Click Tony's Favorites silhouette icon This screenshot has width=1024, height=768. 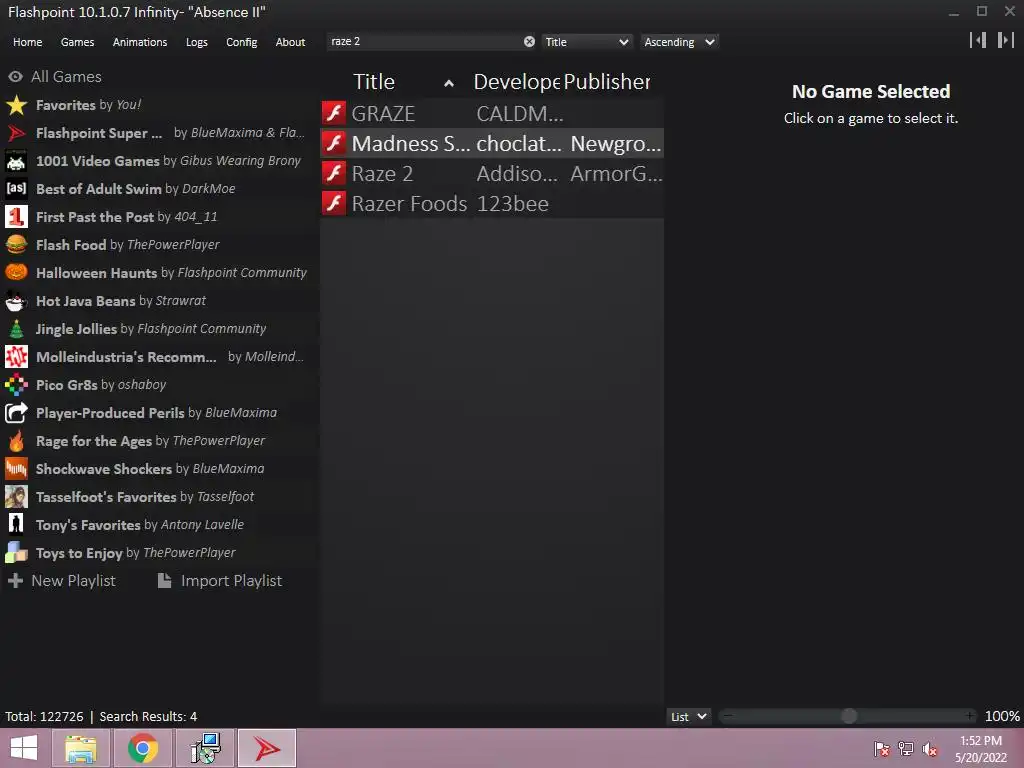16,524
